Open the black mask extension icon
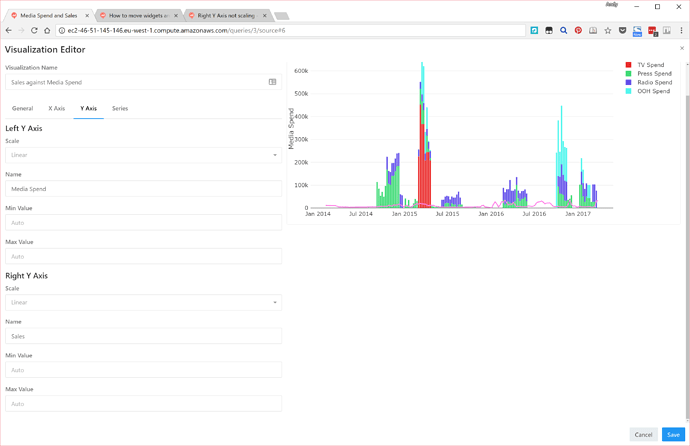 point(549,30)
